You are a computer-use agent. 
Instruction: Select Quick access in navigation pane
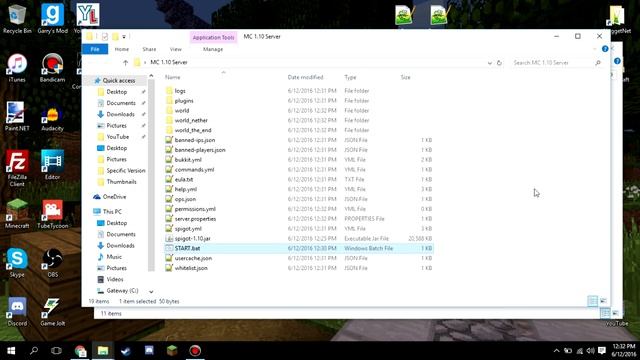tap(118, 81)
